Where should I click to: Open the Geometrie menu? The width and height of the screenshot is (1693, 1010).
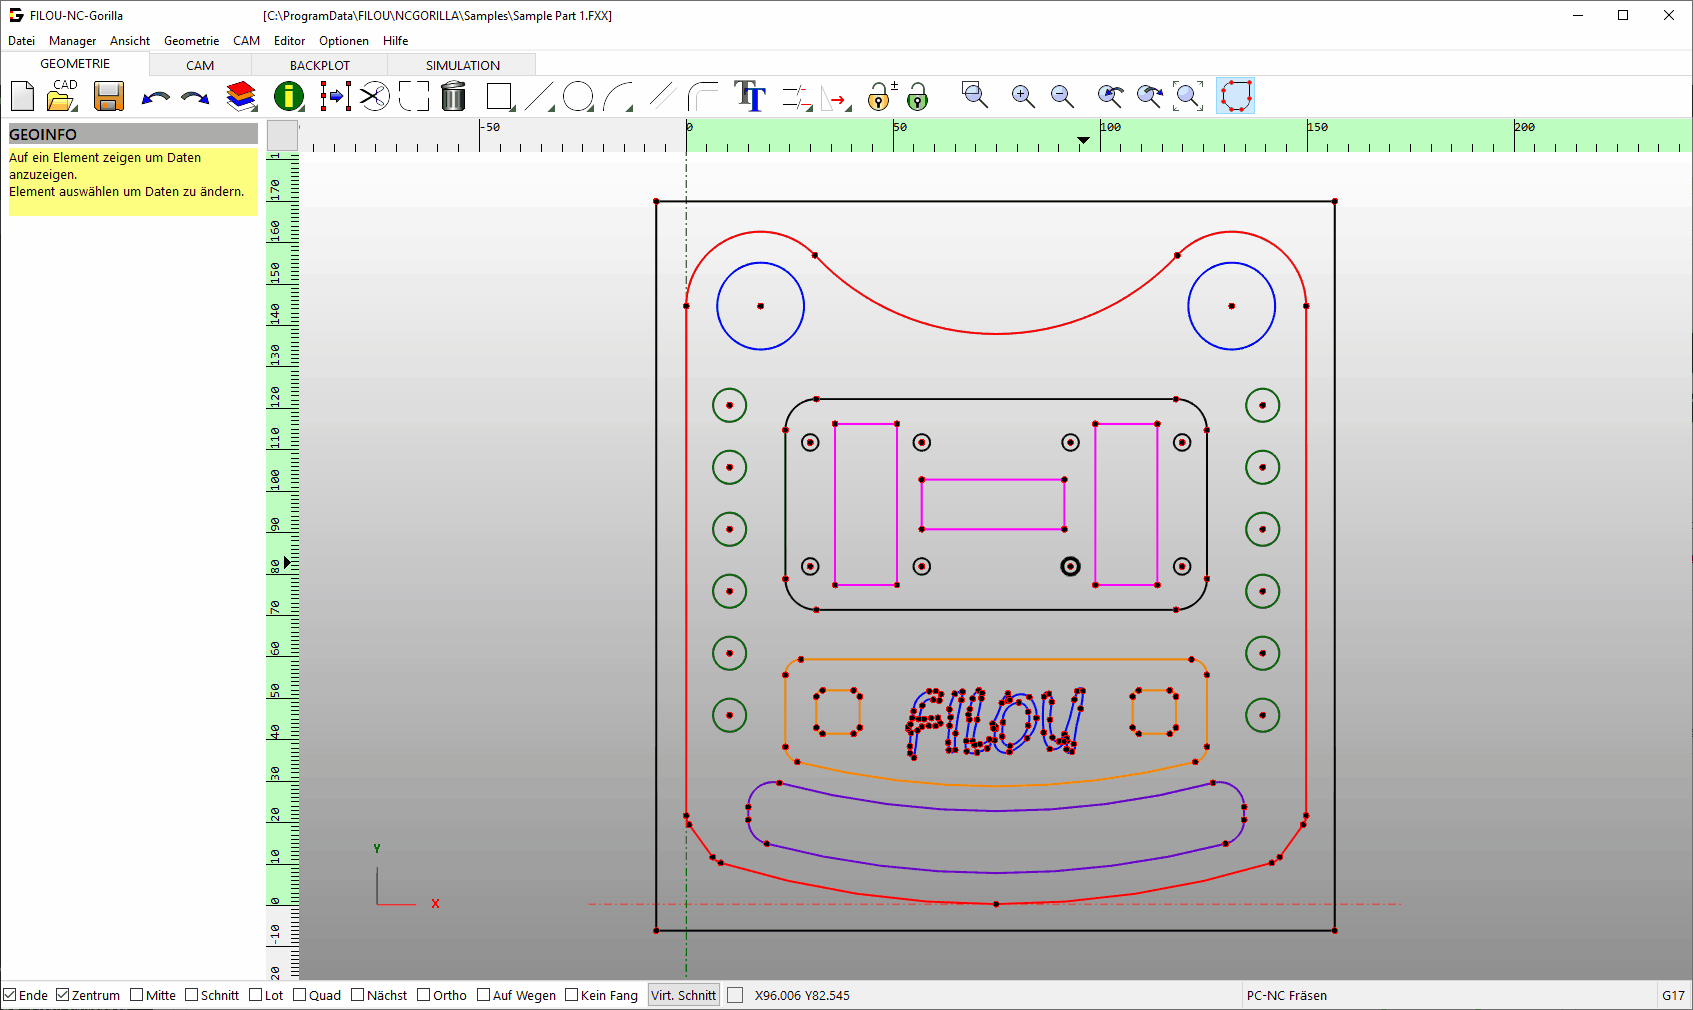click(191, 41)
